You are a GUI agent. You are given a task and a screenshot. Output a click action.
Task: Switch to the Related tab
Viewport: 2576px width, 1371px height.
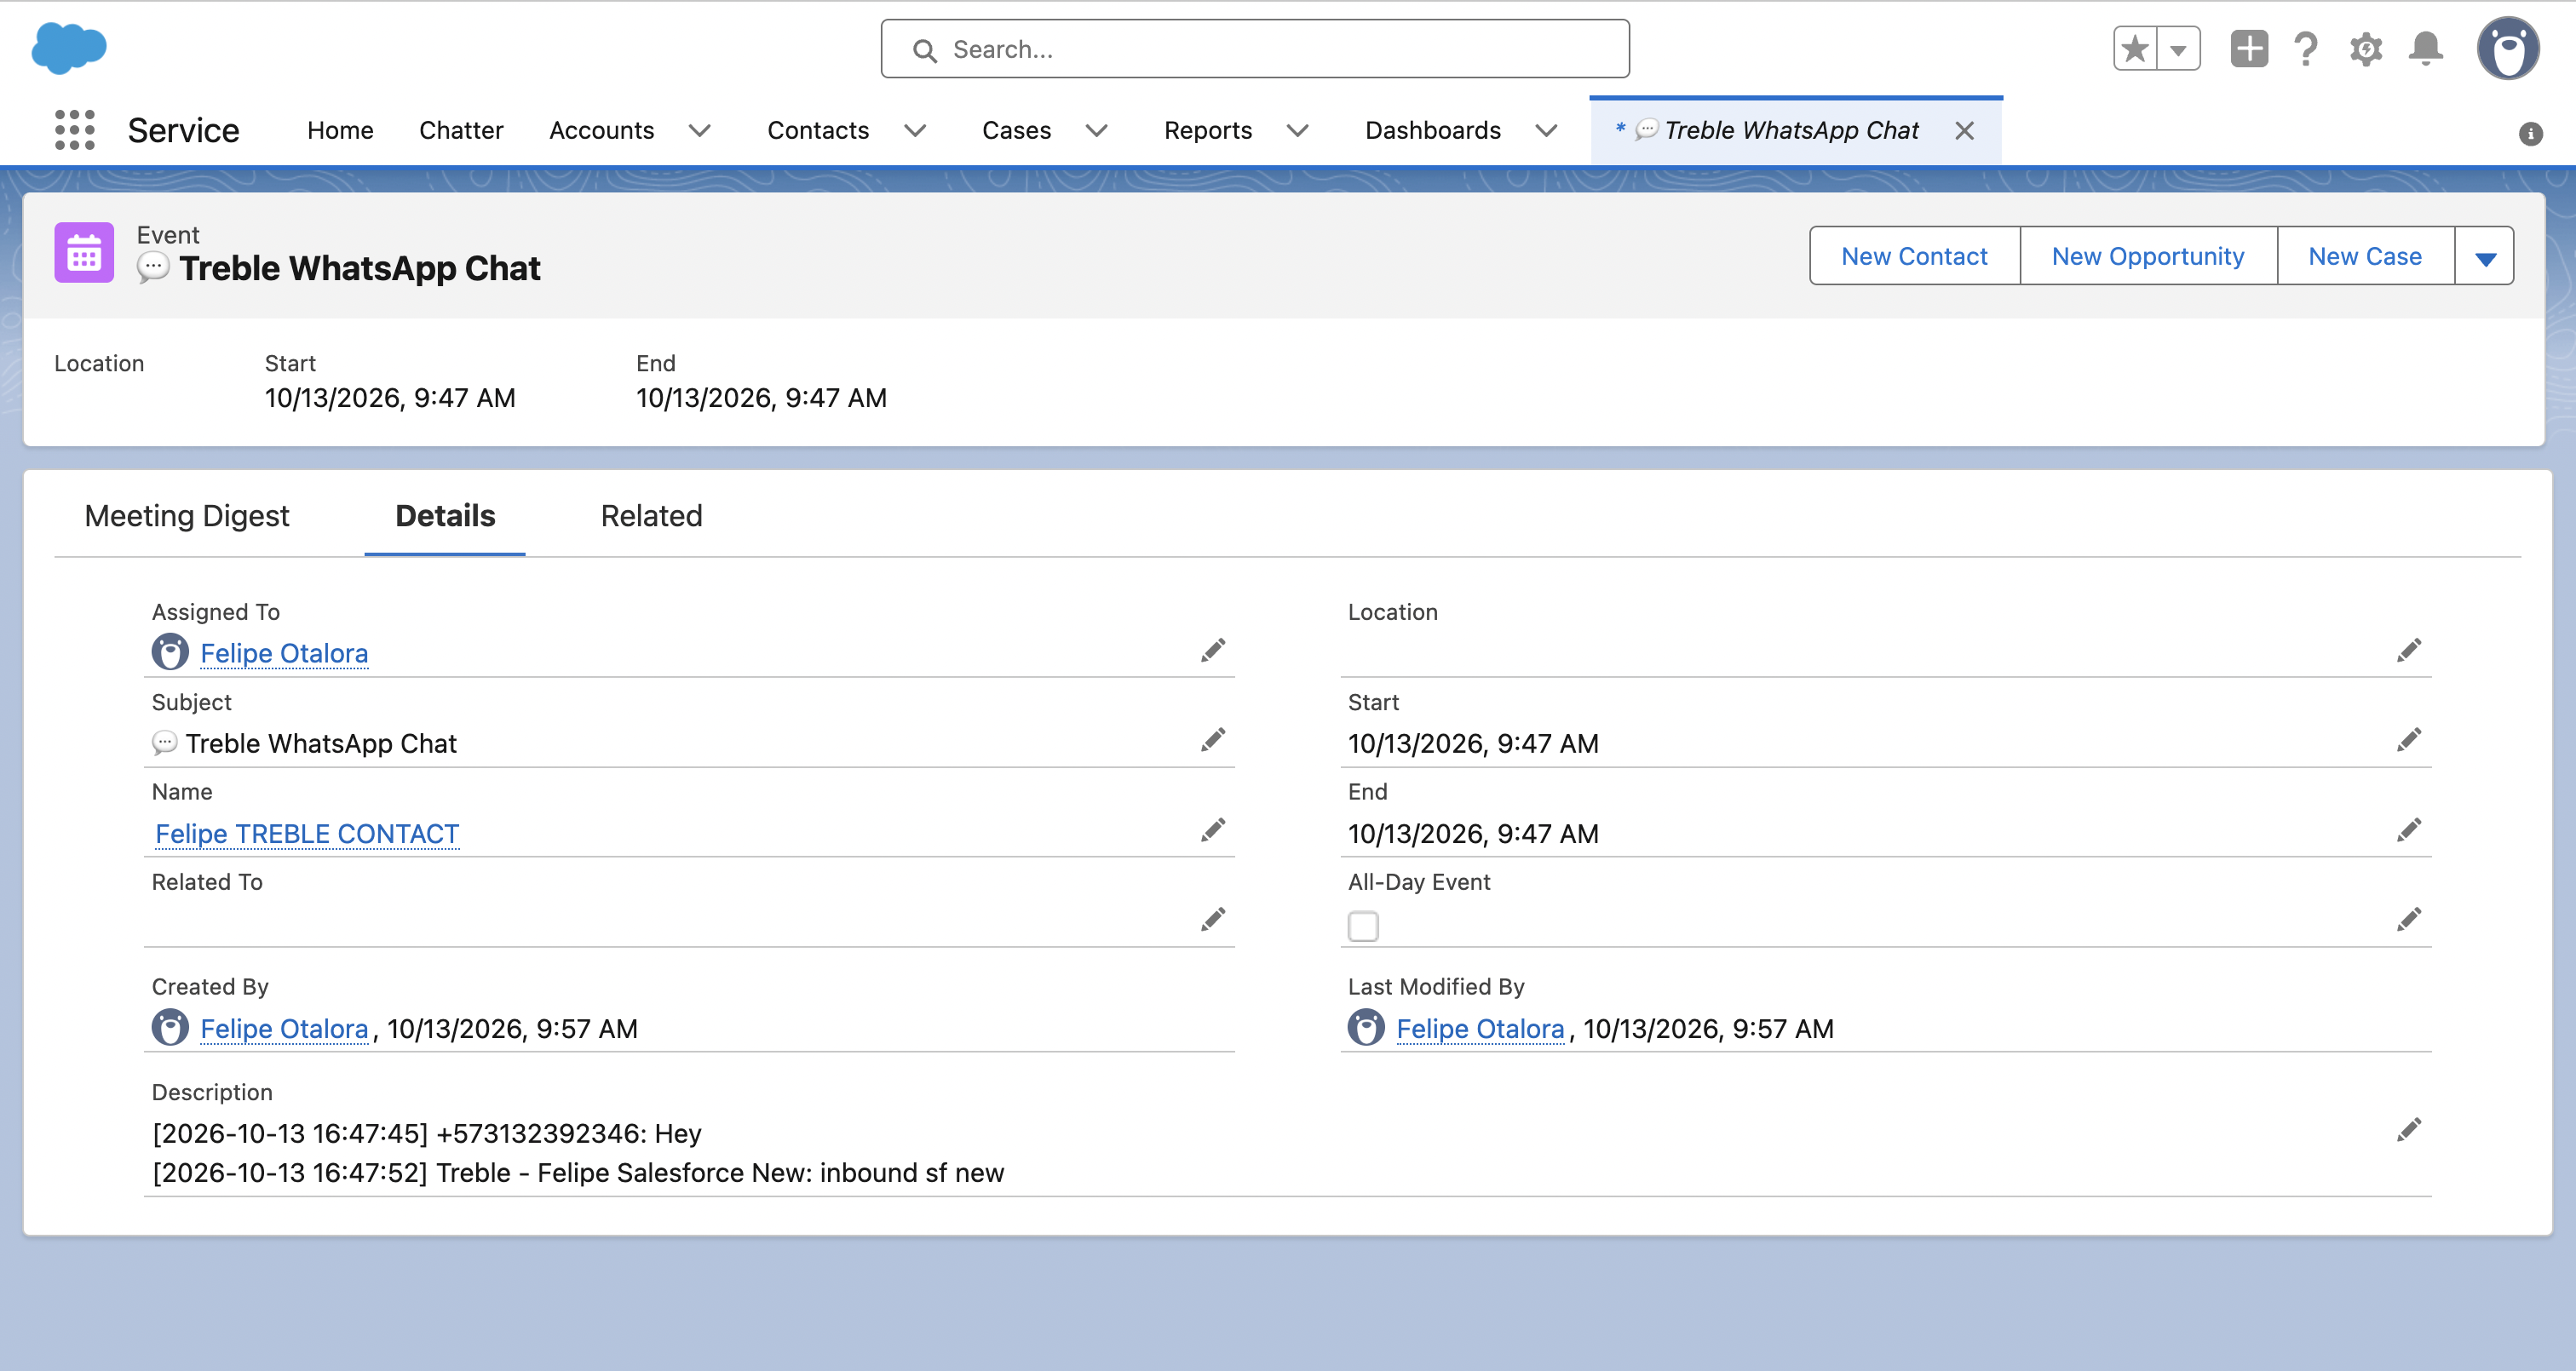click(652, 516)
